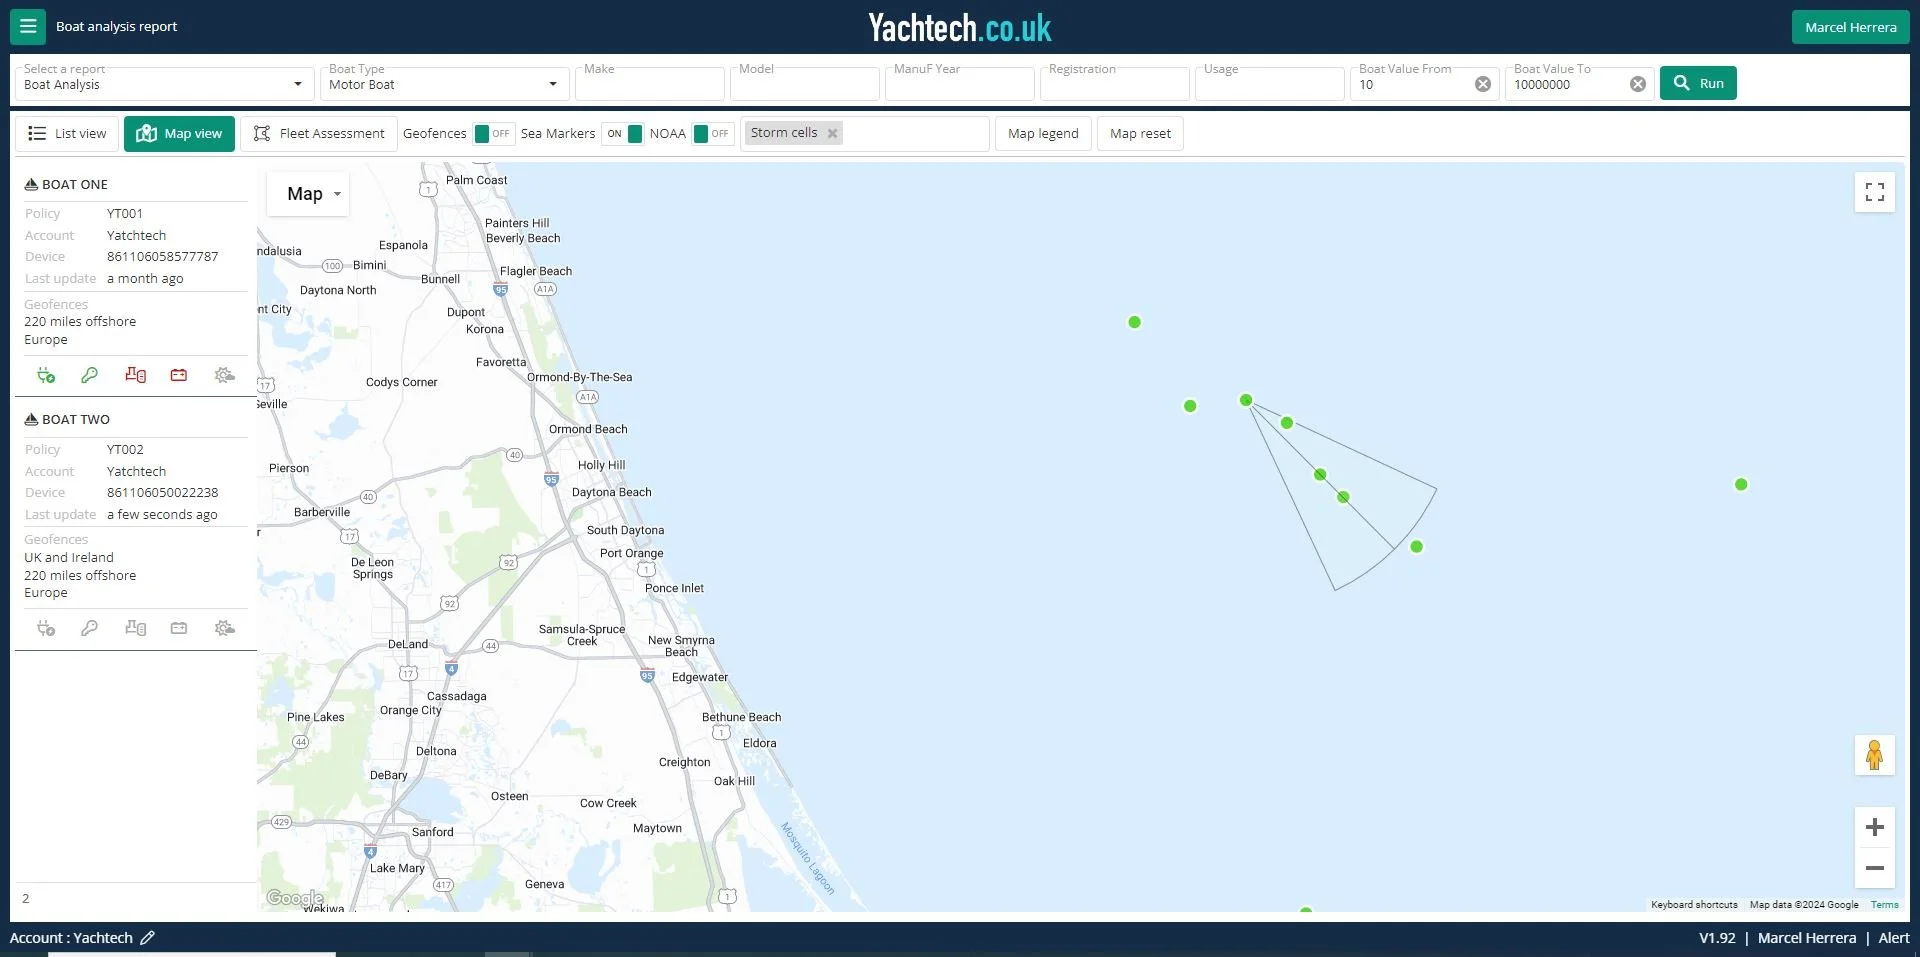Click BOAT TWO shore power plug icon
This screenshot has height=957, width=1920.
46,628
